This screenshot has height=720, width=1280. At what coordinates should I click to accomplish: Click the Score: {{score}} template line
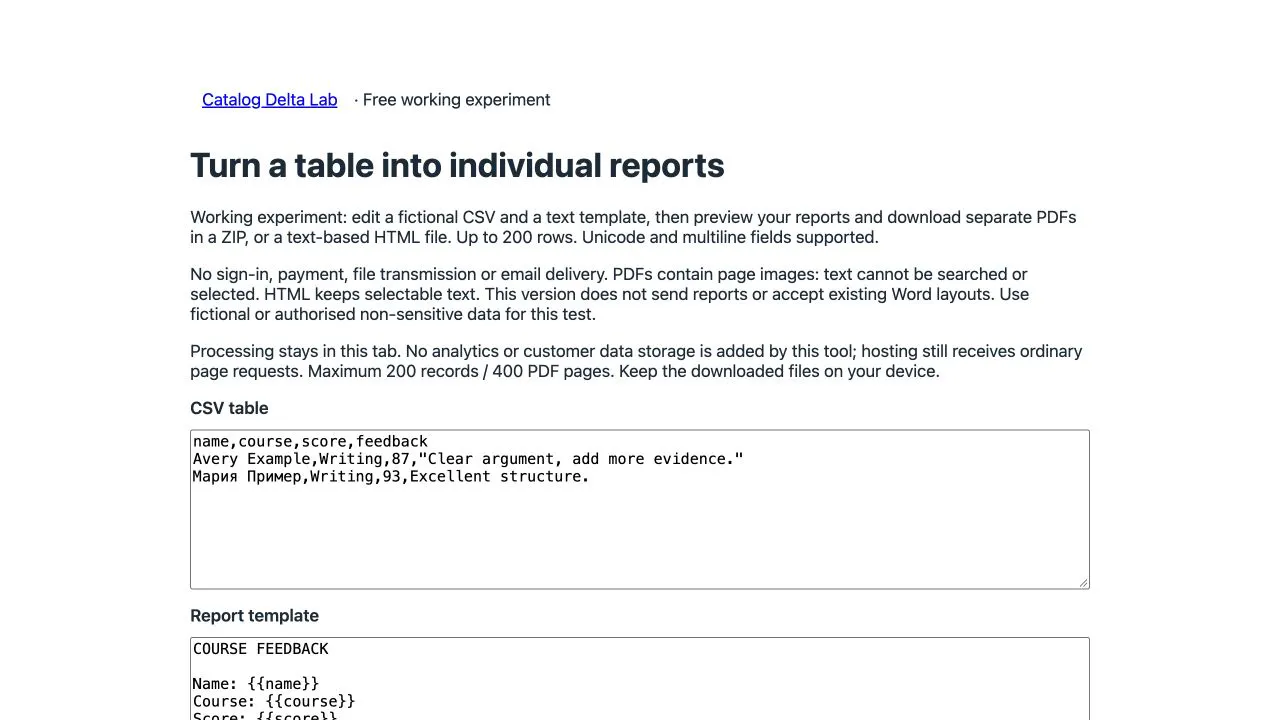click(x=265, y=716)
